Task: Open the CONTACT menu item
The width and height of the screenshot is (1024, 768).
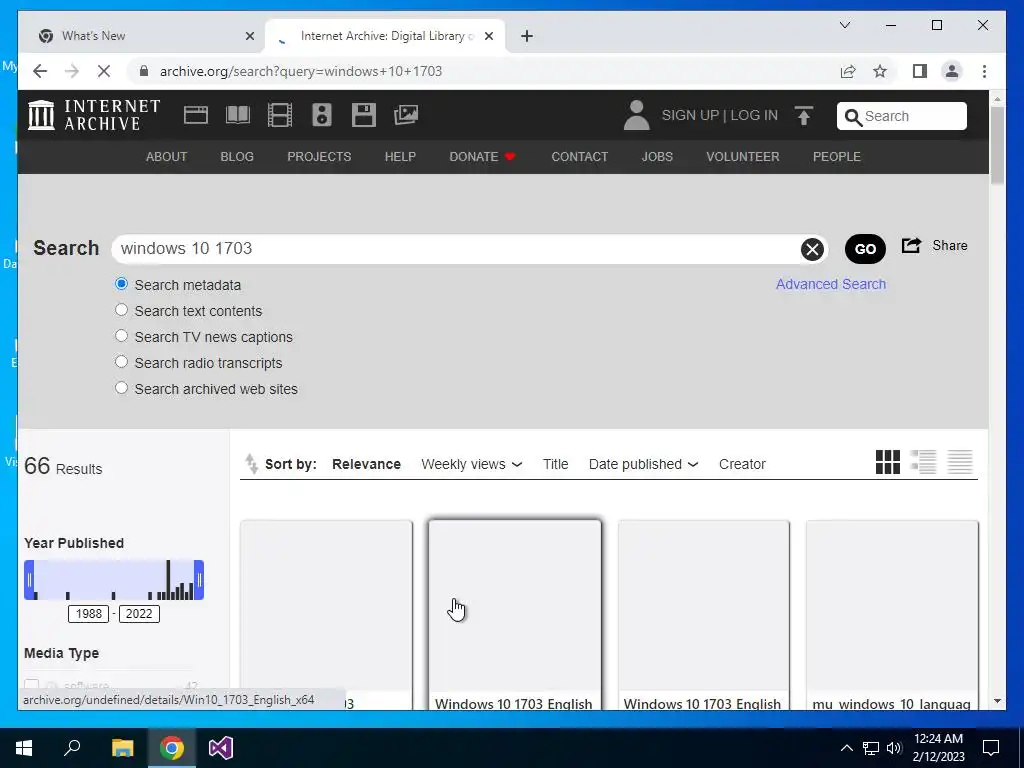Action: [x=580, y=157]
